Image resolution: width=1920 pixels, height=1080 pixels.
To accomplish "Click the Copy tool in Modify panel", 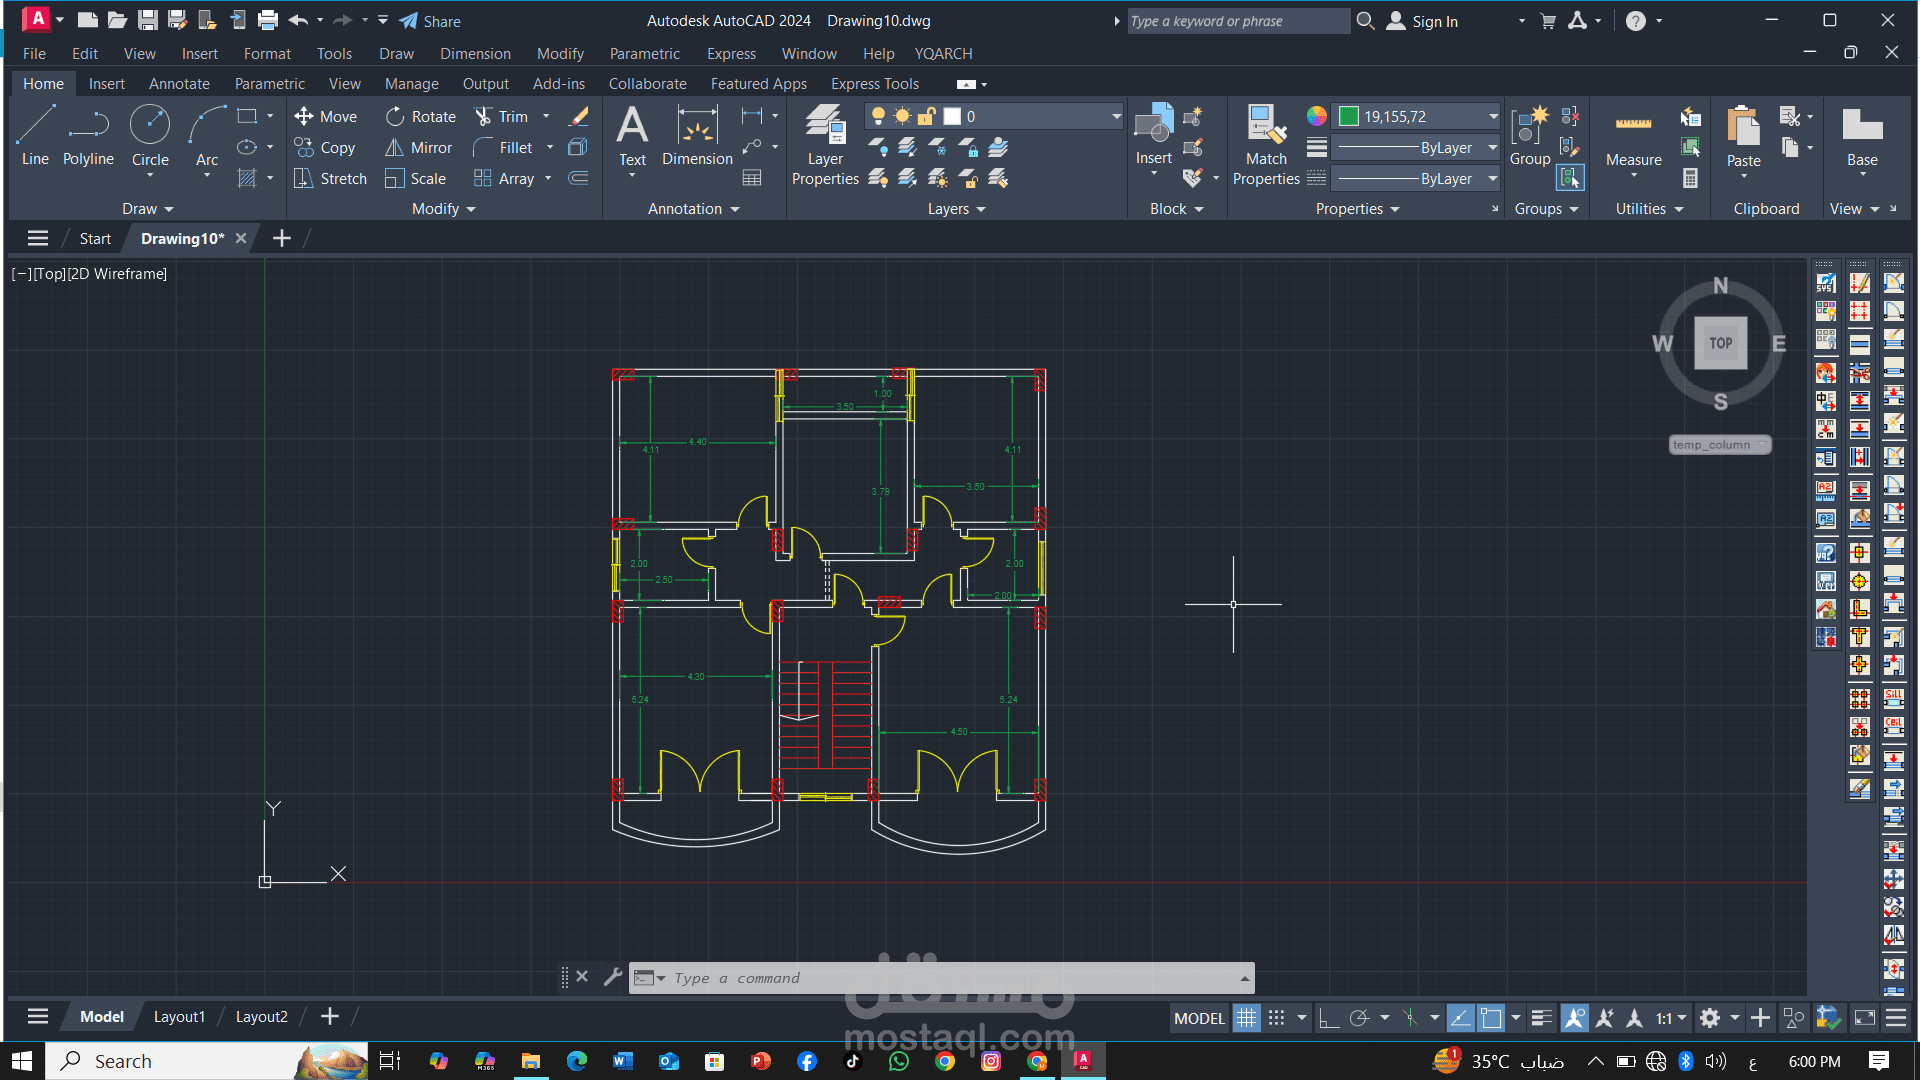I will point(325,148).
